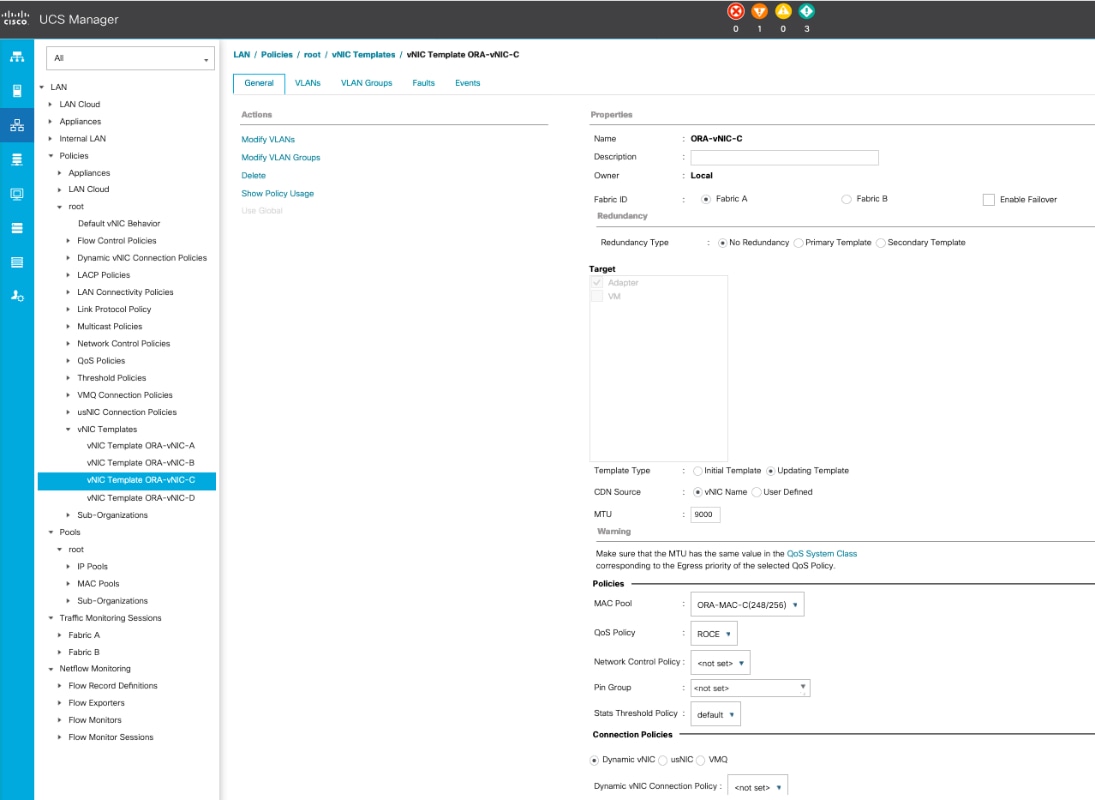Select vNIC Template ORA-vNIC-D
This screenshot has height=800, width=1095.
pyautogui.click(x=140, y=498)
